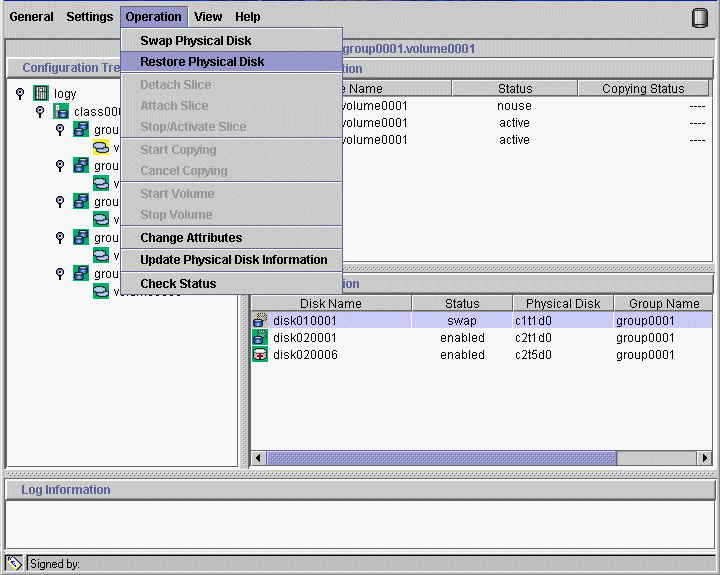Image resolution: width=720 pixels, height=575 pixels.
Task: Select the yellow highlighted volume icon
Action: (x=101, y=147)
